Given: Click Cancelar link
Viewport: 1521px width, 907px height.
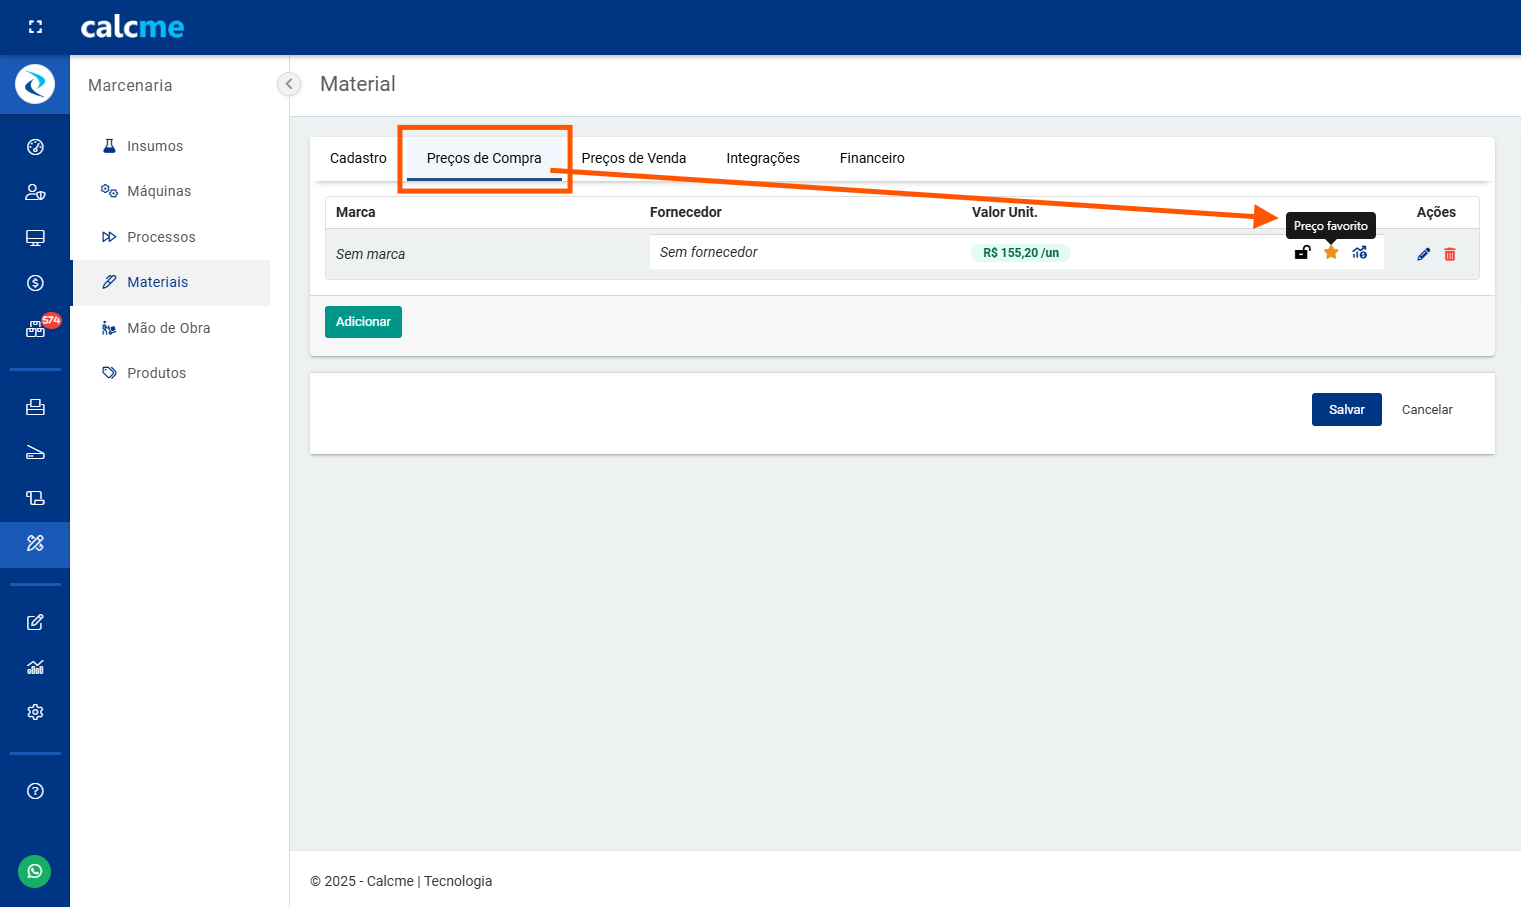Looking at the screenshot, I should click(1427, 410).
